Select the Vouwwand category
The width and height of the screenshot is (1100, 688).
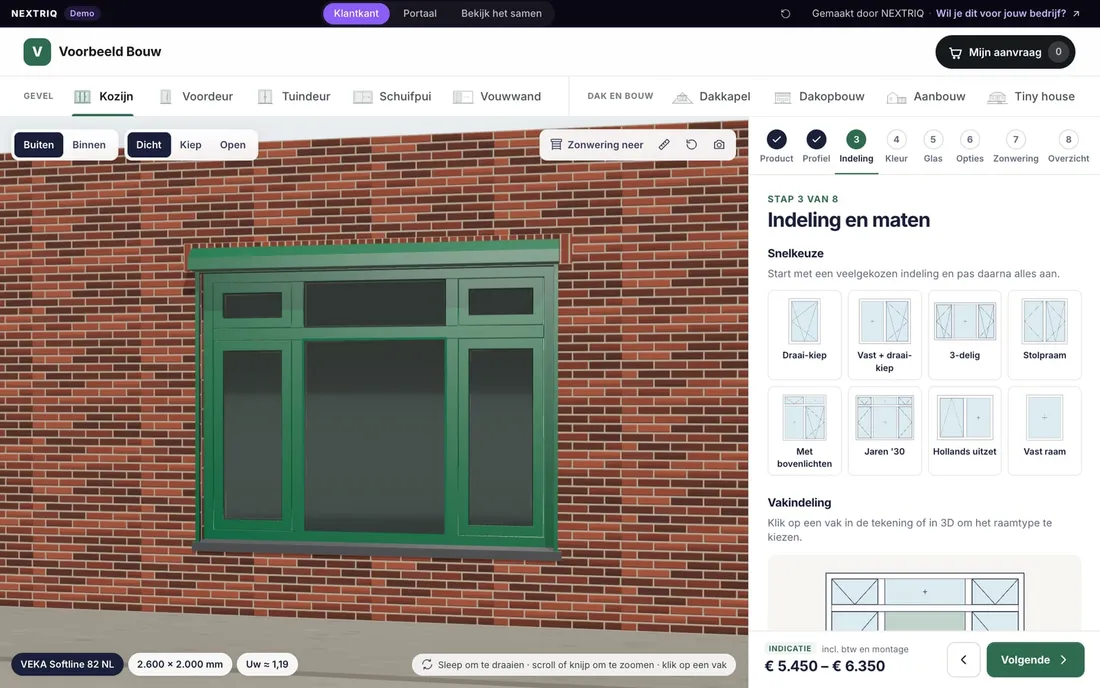coord(497,97)
